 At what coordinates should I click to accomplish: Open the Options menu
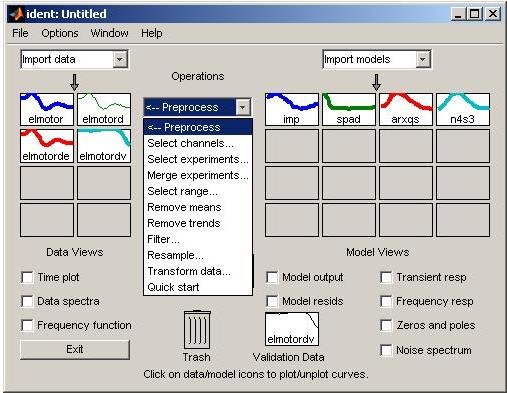tap(60, 33)
